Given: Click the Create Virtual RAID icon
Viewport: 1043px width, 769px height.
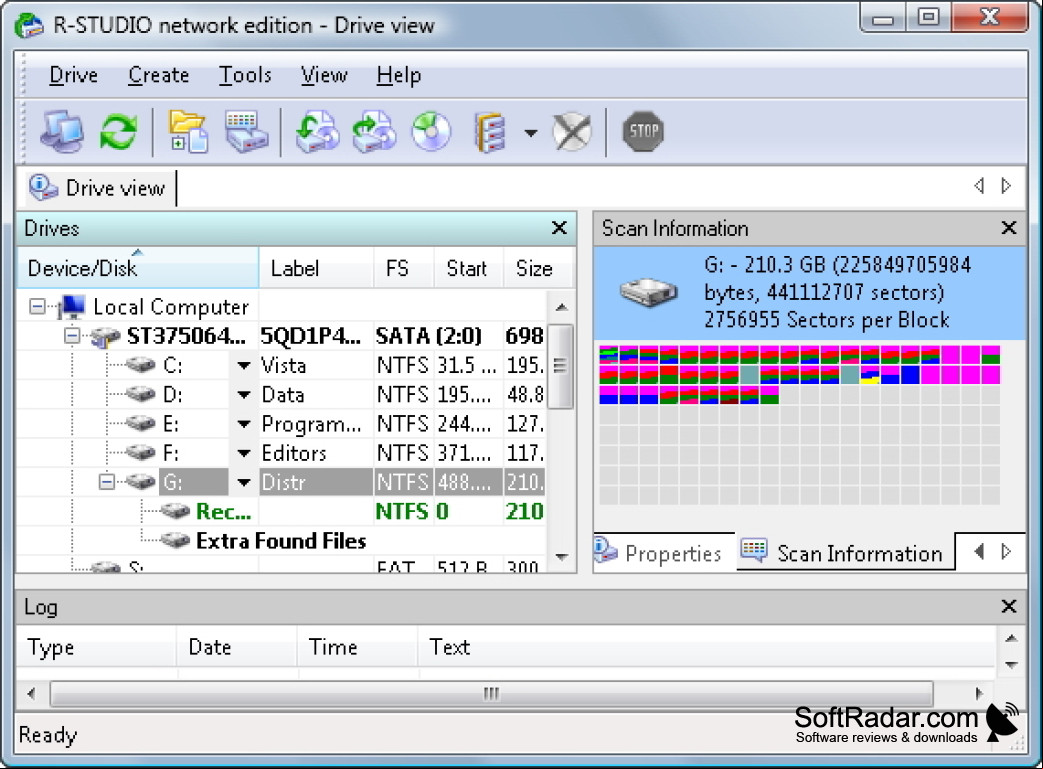Looking at the screenshot, I should (x=491, y=132).
